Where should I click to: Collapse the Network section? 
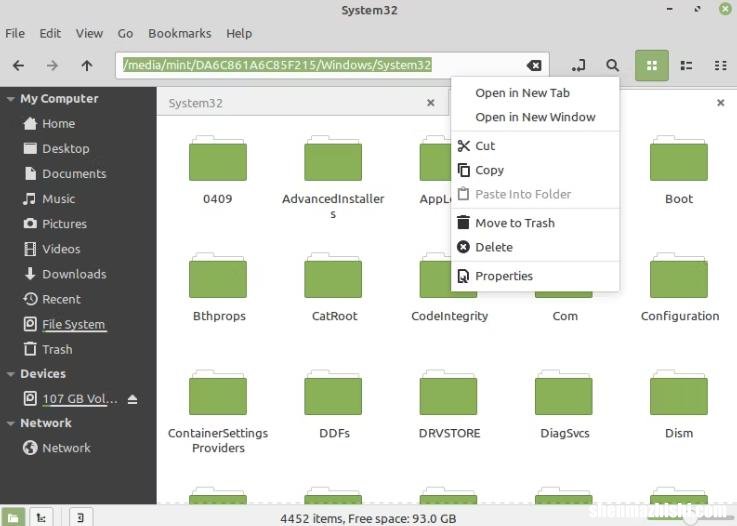click(x=10, y=423)
